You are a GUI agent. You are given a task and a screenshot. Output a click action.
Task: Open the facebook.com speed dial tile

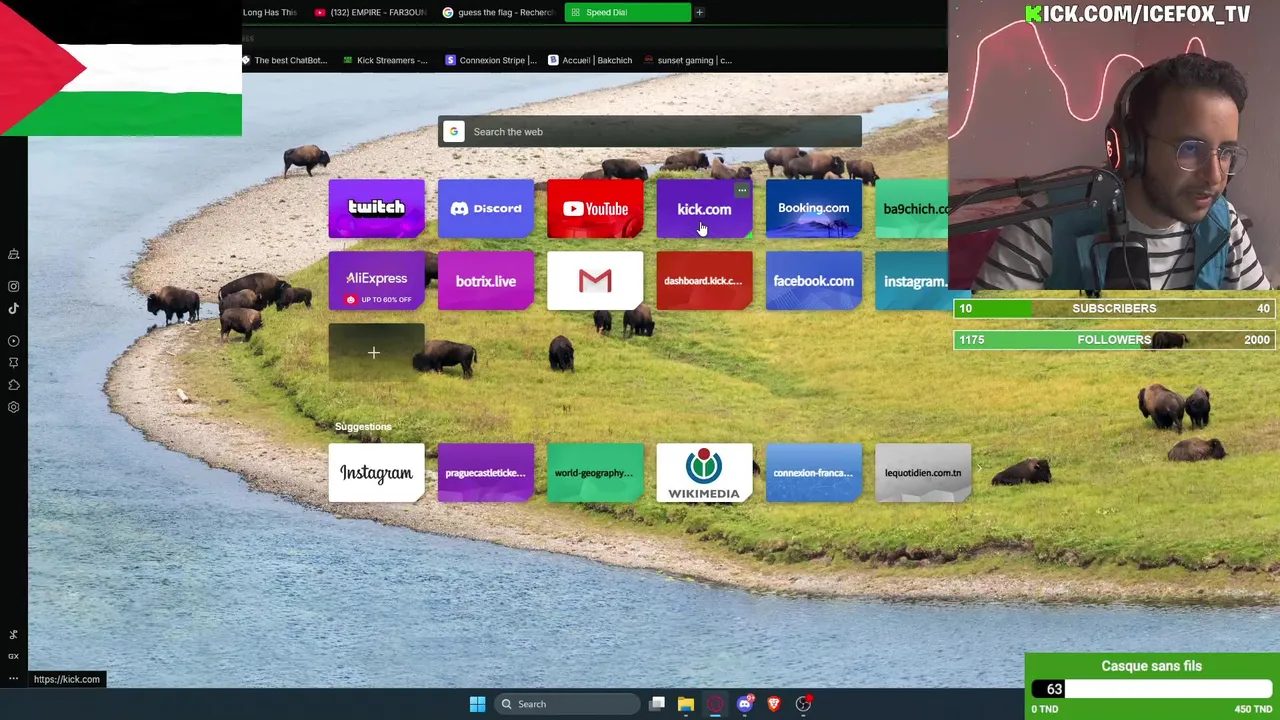click(x=813, y=281)
